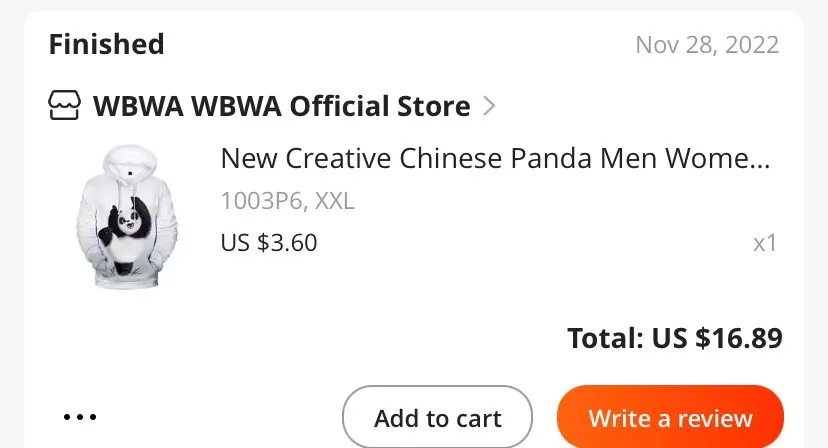Image resolution: width=828 pixels, height=448 pixels.
Task: Tap the Finished order status heading
Action: pos(106,44)
